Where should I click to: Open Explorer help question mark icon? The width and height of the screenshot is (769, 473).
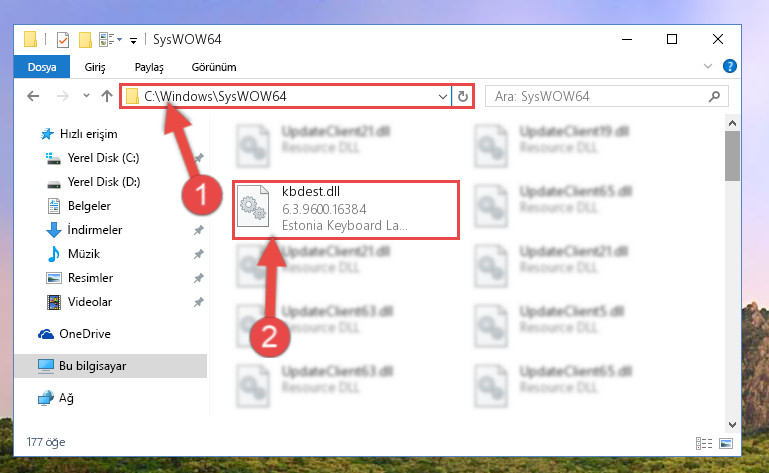tap(729, 66)
